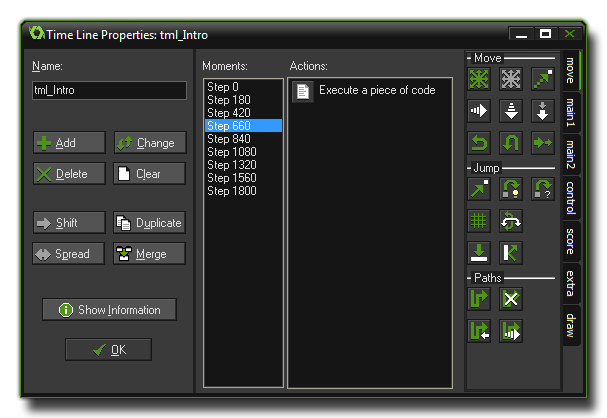Click the Duplicate button
This screenshot has width=607, height=418.
(x=148, y=223)
